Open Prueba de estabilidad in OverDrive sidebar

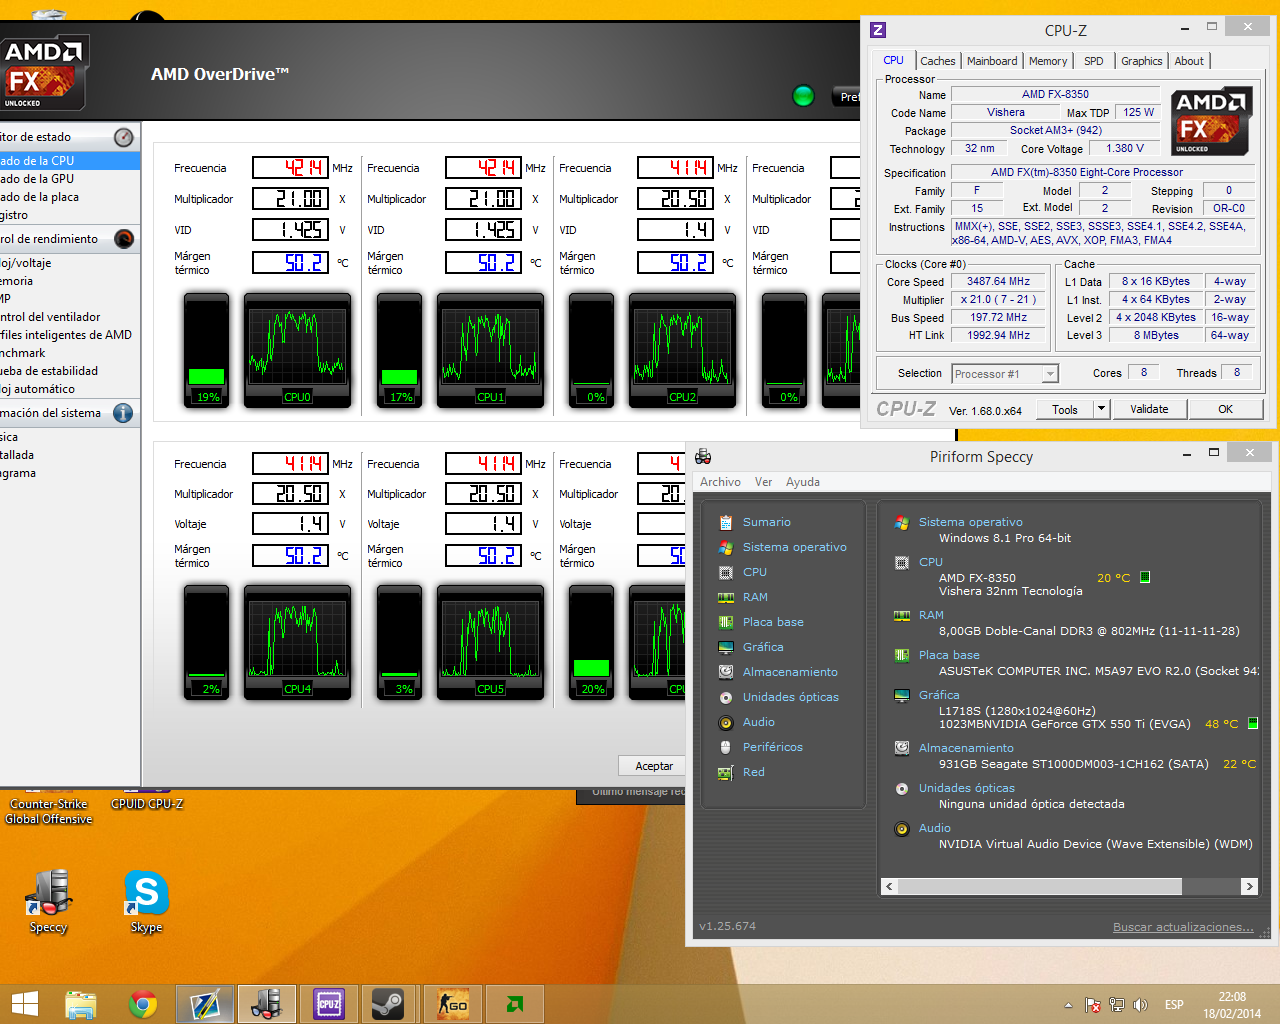(49, 371)
